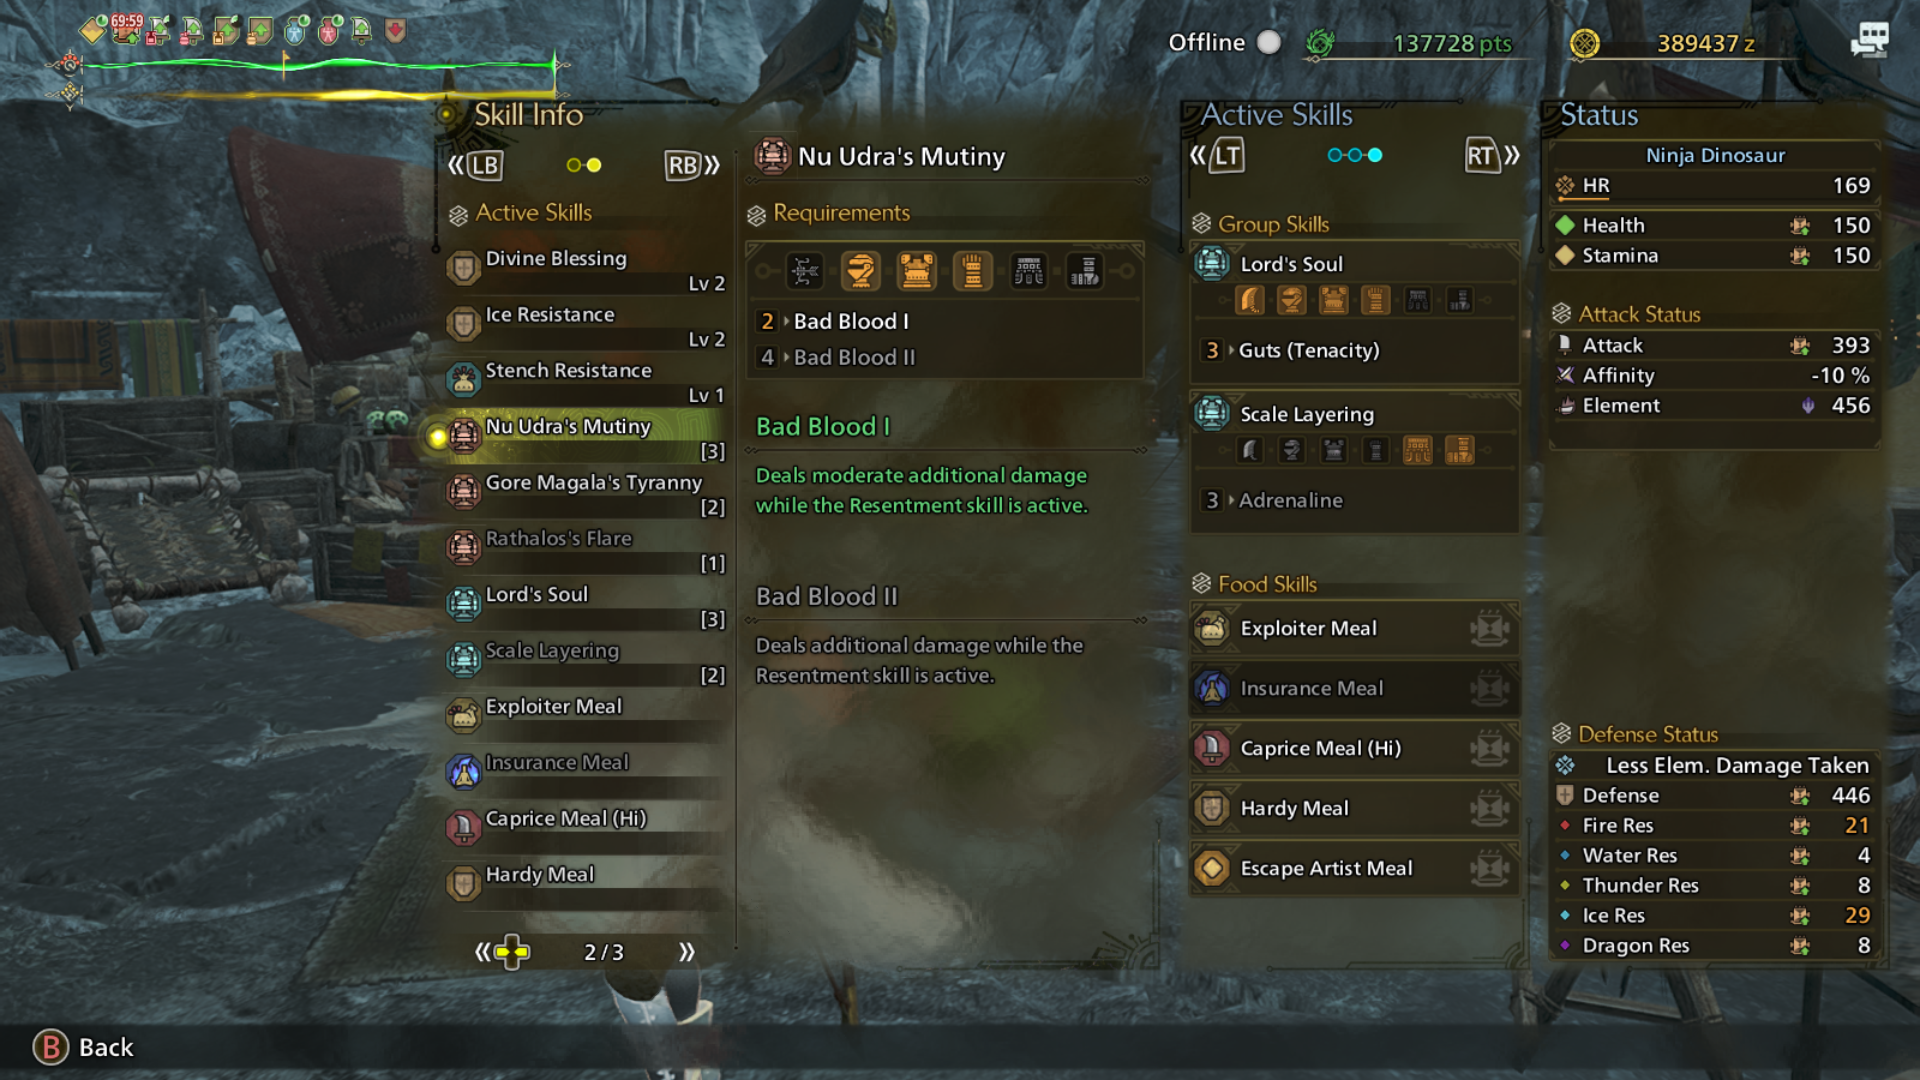Select the first Skill Info page dot
This screenshot has width=1920, height=1080.
(574, 165)
